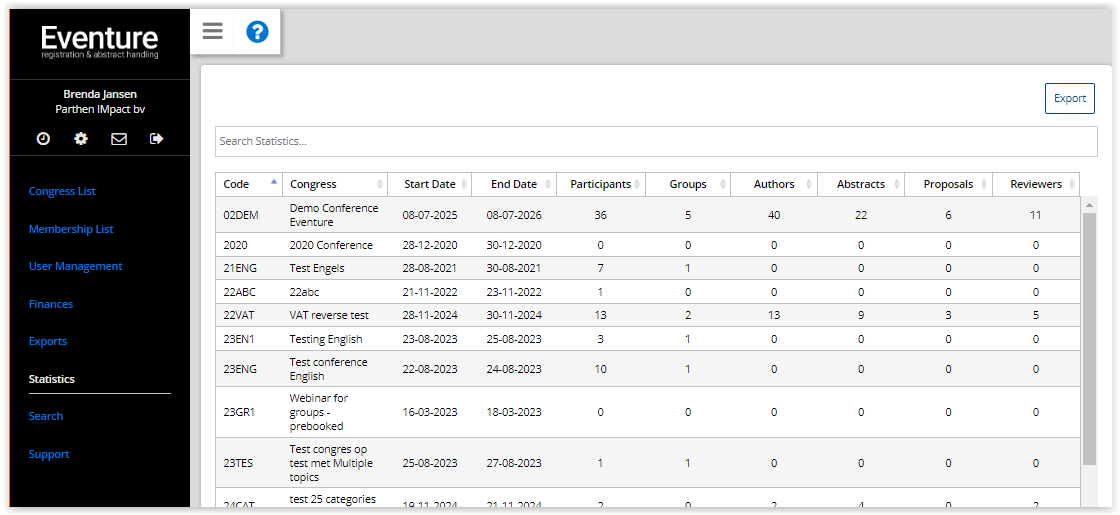Screen dimensions: 1120x515
Task: Select code cell 23GR1
Action: [249, 412]
